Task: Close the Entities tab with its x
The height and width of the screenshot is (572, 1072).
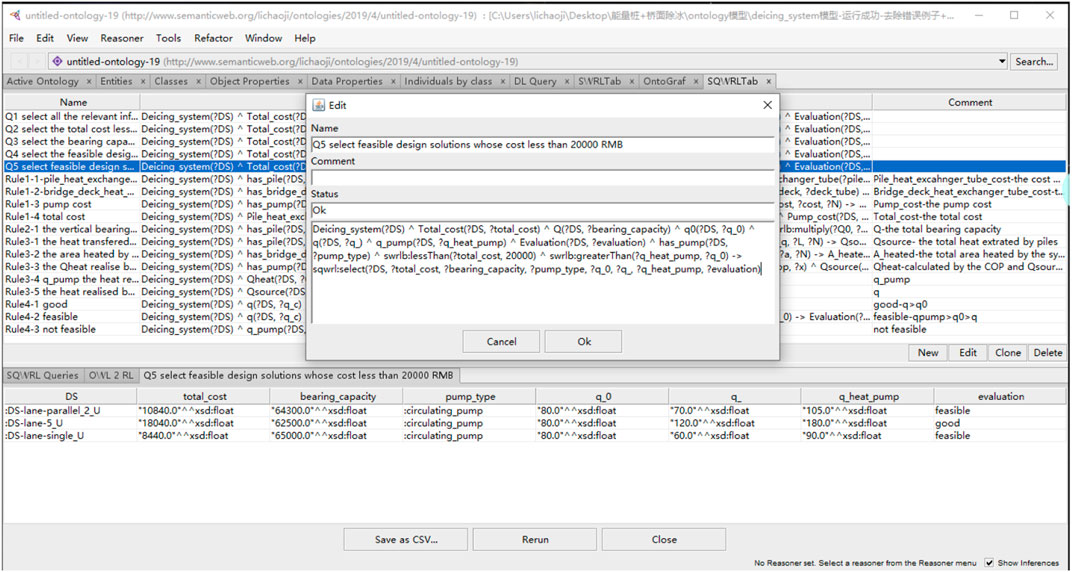Action: tap(143, 81)
